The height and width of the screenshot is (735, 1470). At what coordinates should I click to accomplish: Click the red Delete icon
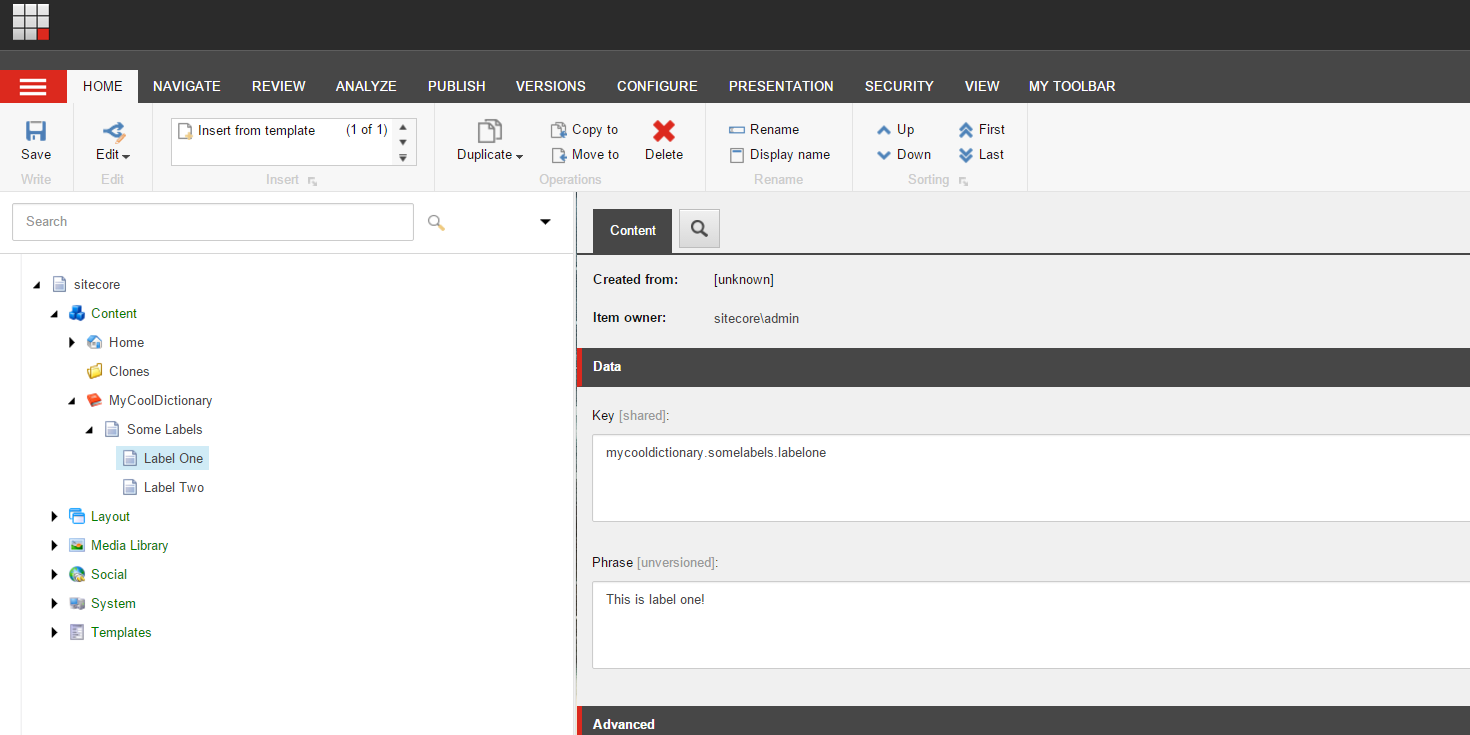(664, 131)
